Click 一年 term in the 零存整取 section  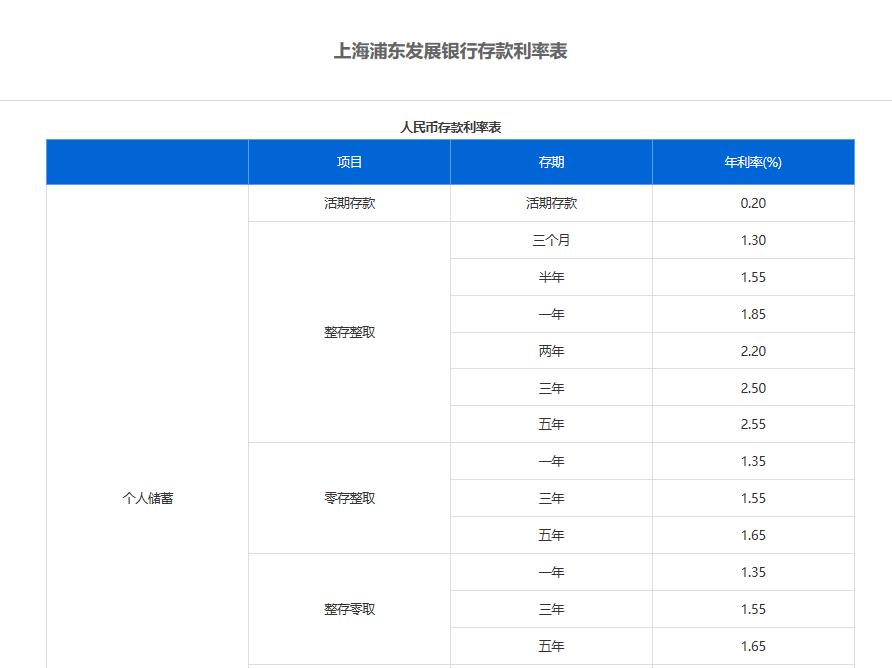click(551, 461)
